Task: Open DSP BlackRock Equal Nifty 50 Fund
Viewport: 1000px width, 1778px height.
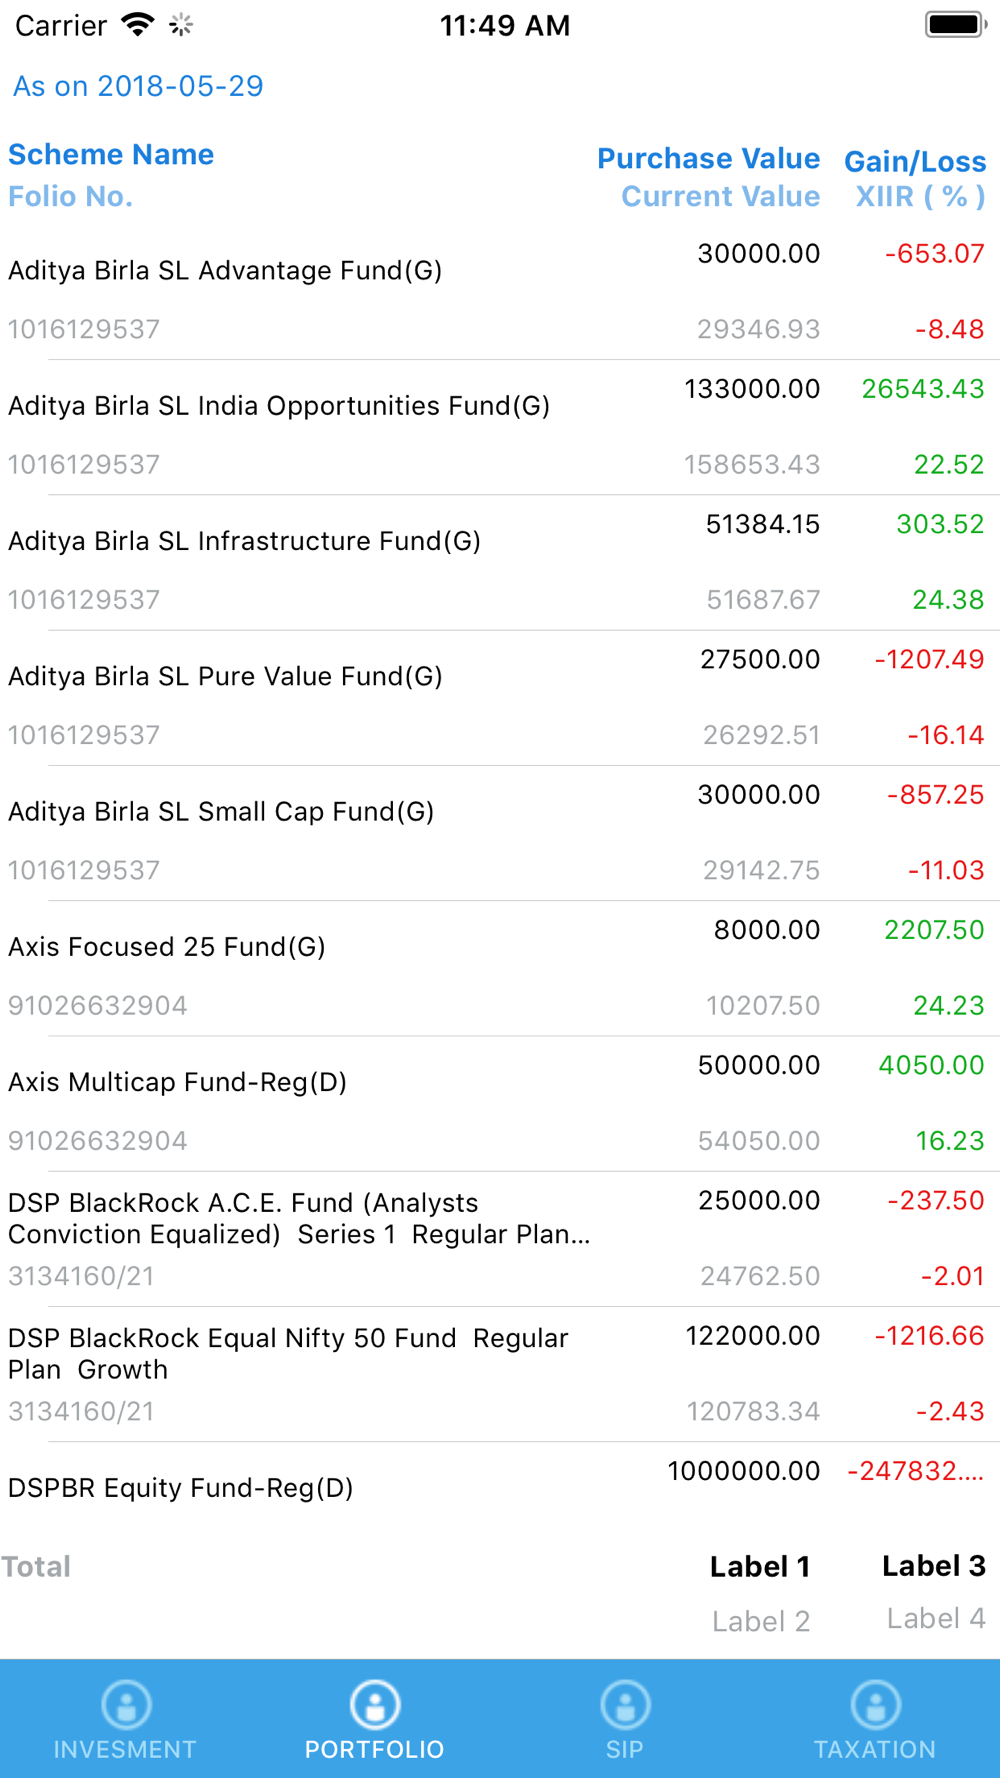Action: 288,1353
